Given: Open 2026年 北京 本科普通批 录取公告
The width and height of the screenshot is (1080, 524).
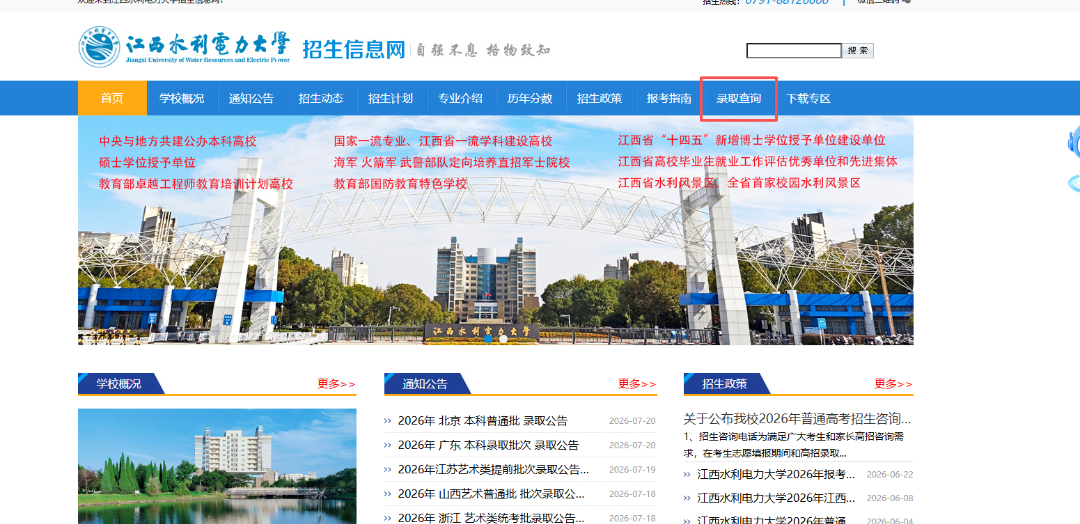Looking at the screenshot, I should [x=483, y=421].
